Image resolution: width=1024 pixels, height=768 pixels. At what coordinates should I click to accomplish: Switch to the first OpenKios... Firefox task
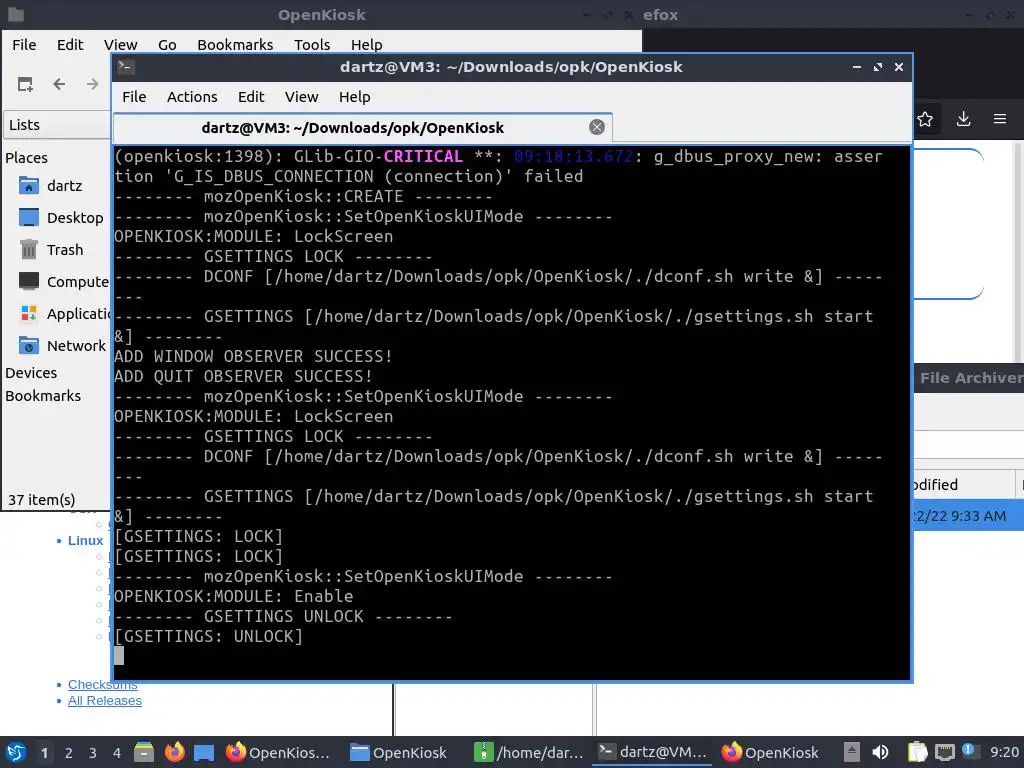click(278, 752)
